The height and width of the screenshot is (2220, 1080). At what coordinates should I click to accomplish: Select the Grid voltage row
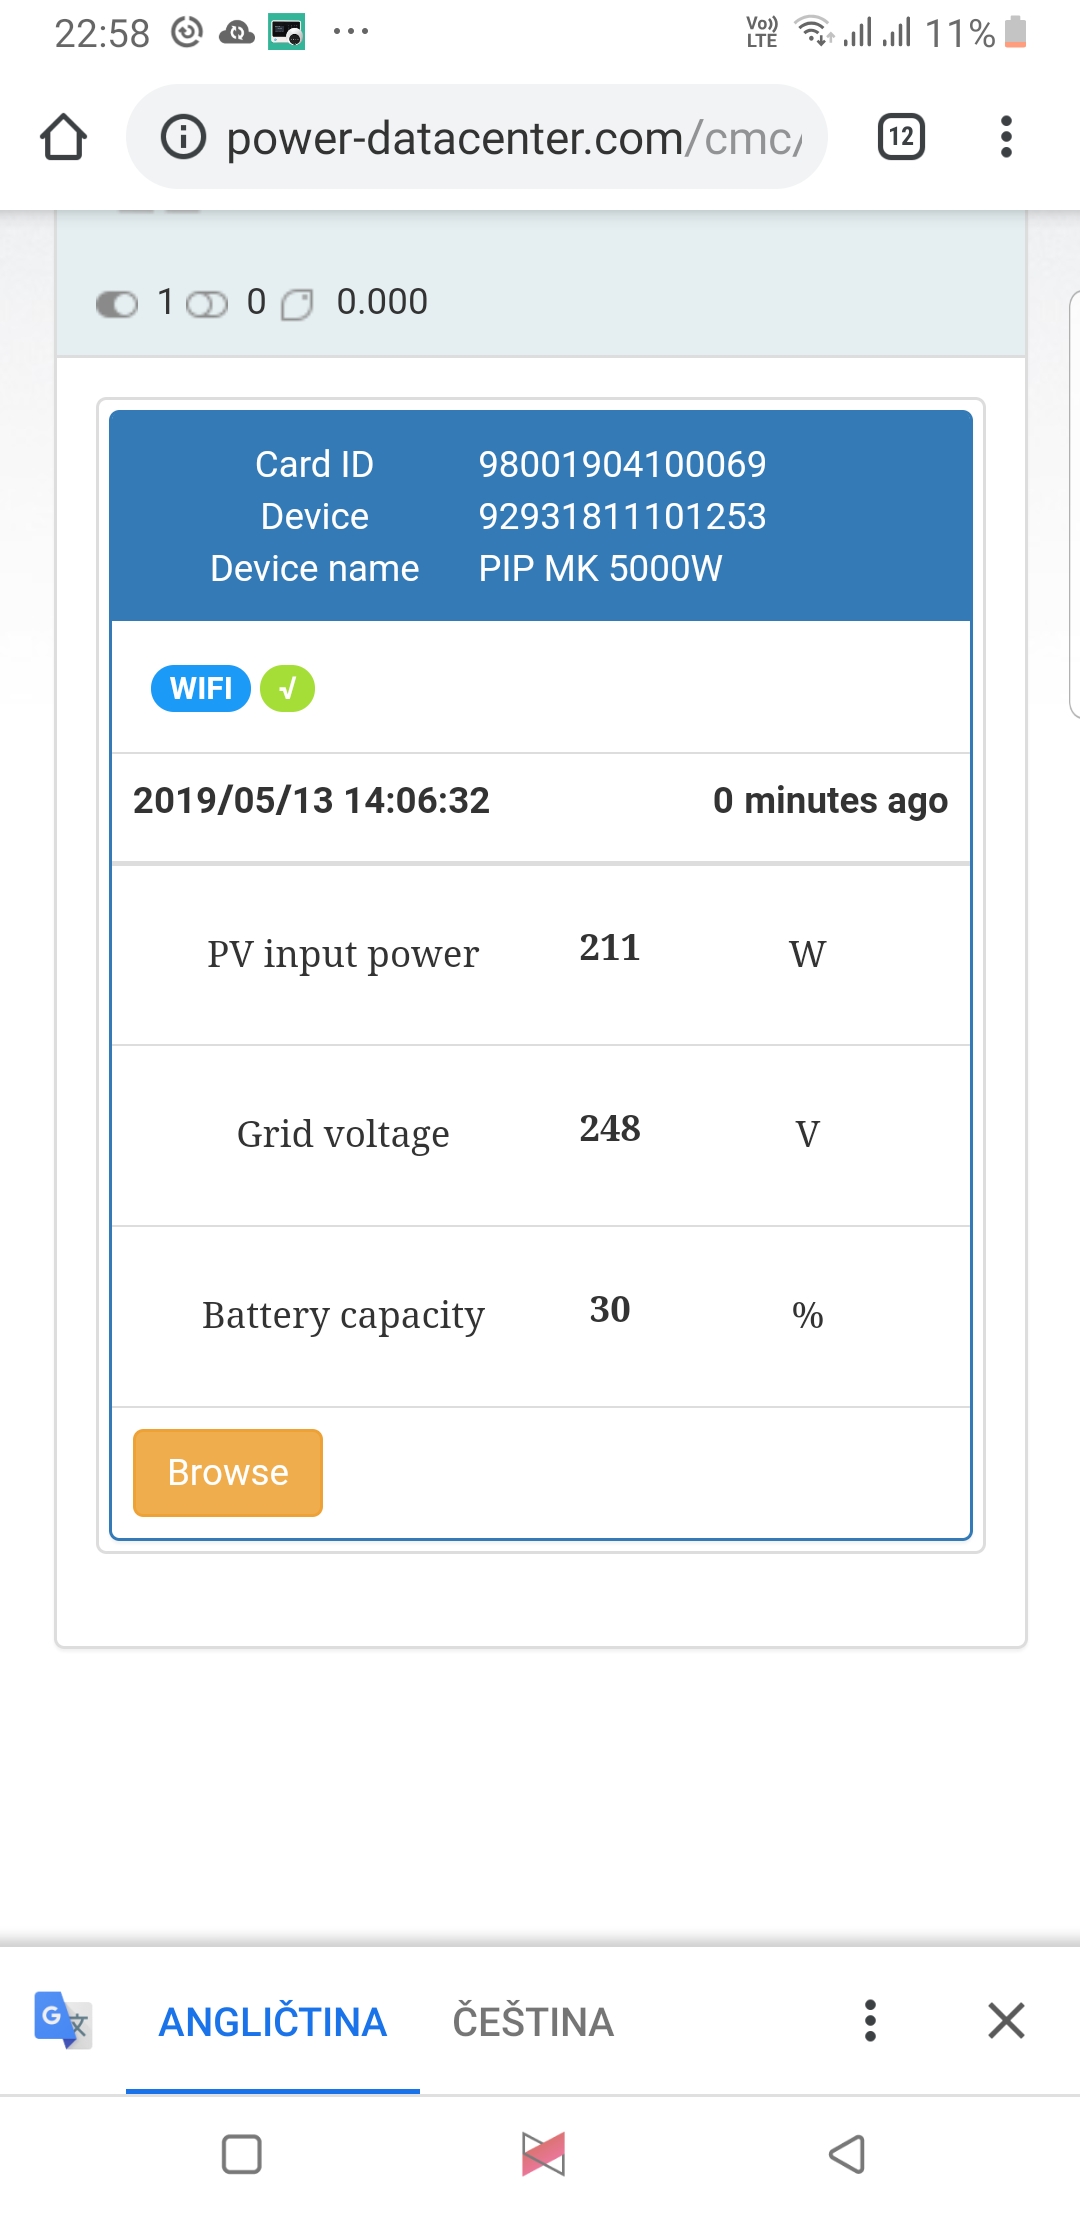pos(540,1134)
